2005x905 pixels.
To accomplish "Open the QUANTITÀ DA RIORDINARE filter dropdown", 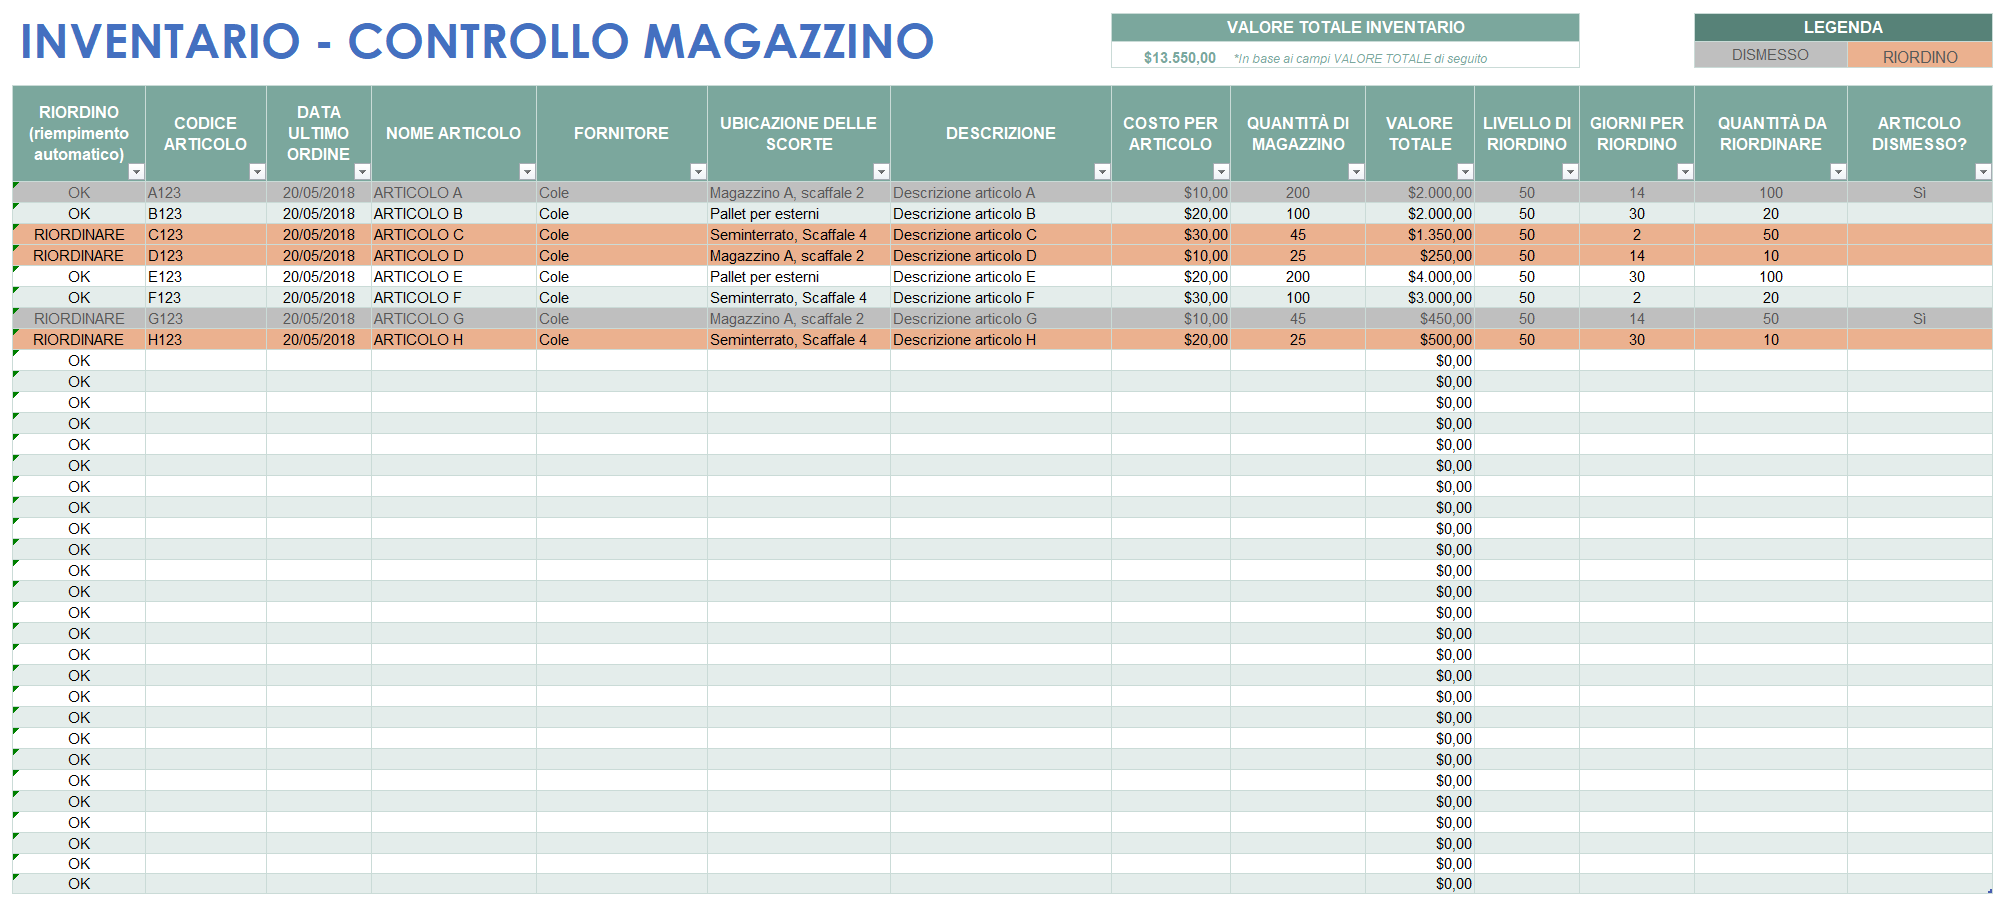I will coord(1838,172).
